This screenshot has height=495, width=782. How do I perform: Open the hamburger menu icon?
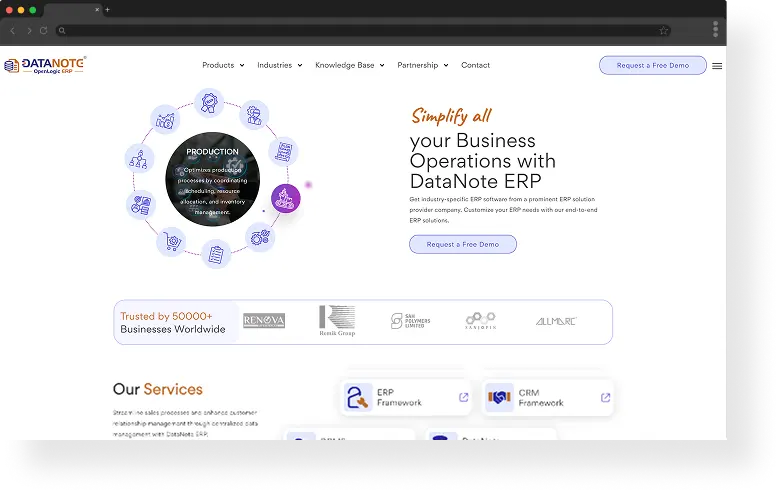click(x=717, y=66)
